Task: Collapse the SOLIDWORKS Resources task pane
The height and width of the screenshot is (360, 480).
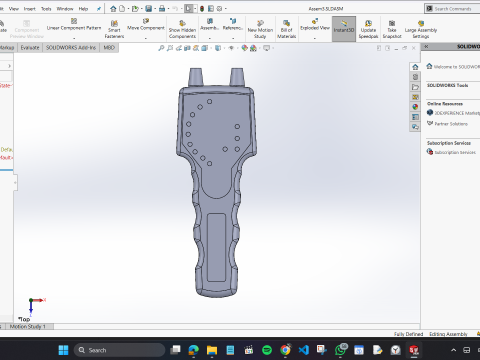Action: point(426,47)
